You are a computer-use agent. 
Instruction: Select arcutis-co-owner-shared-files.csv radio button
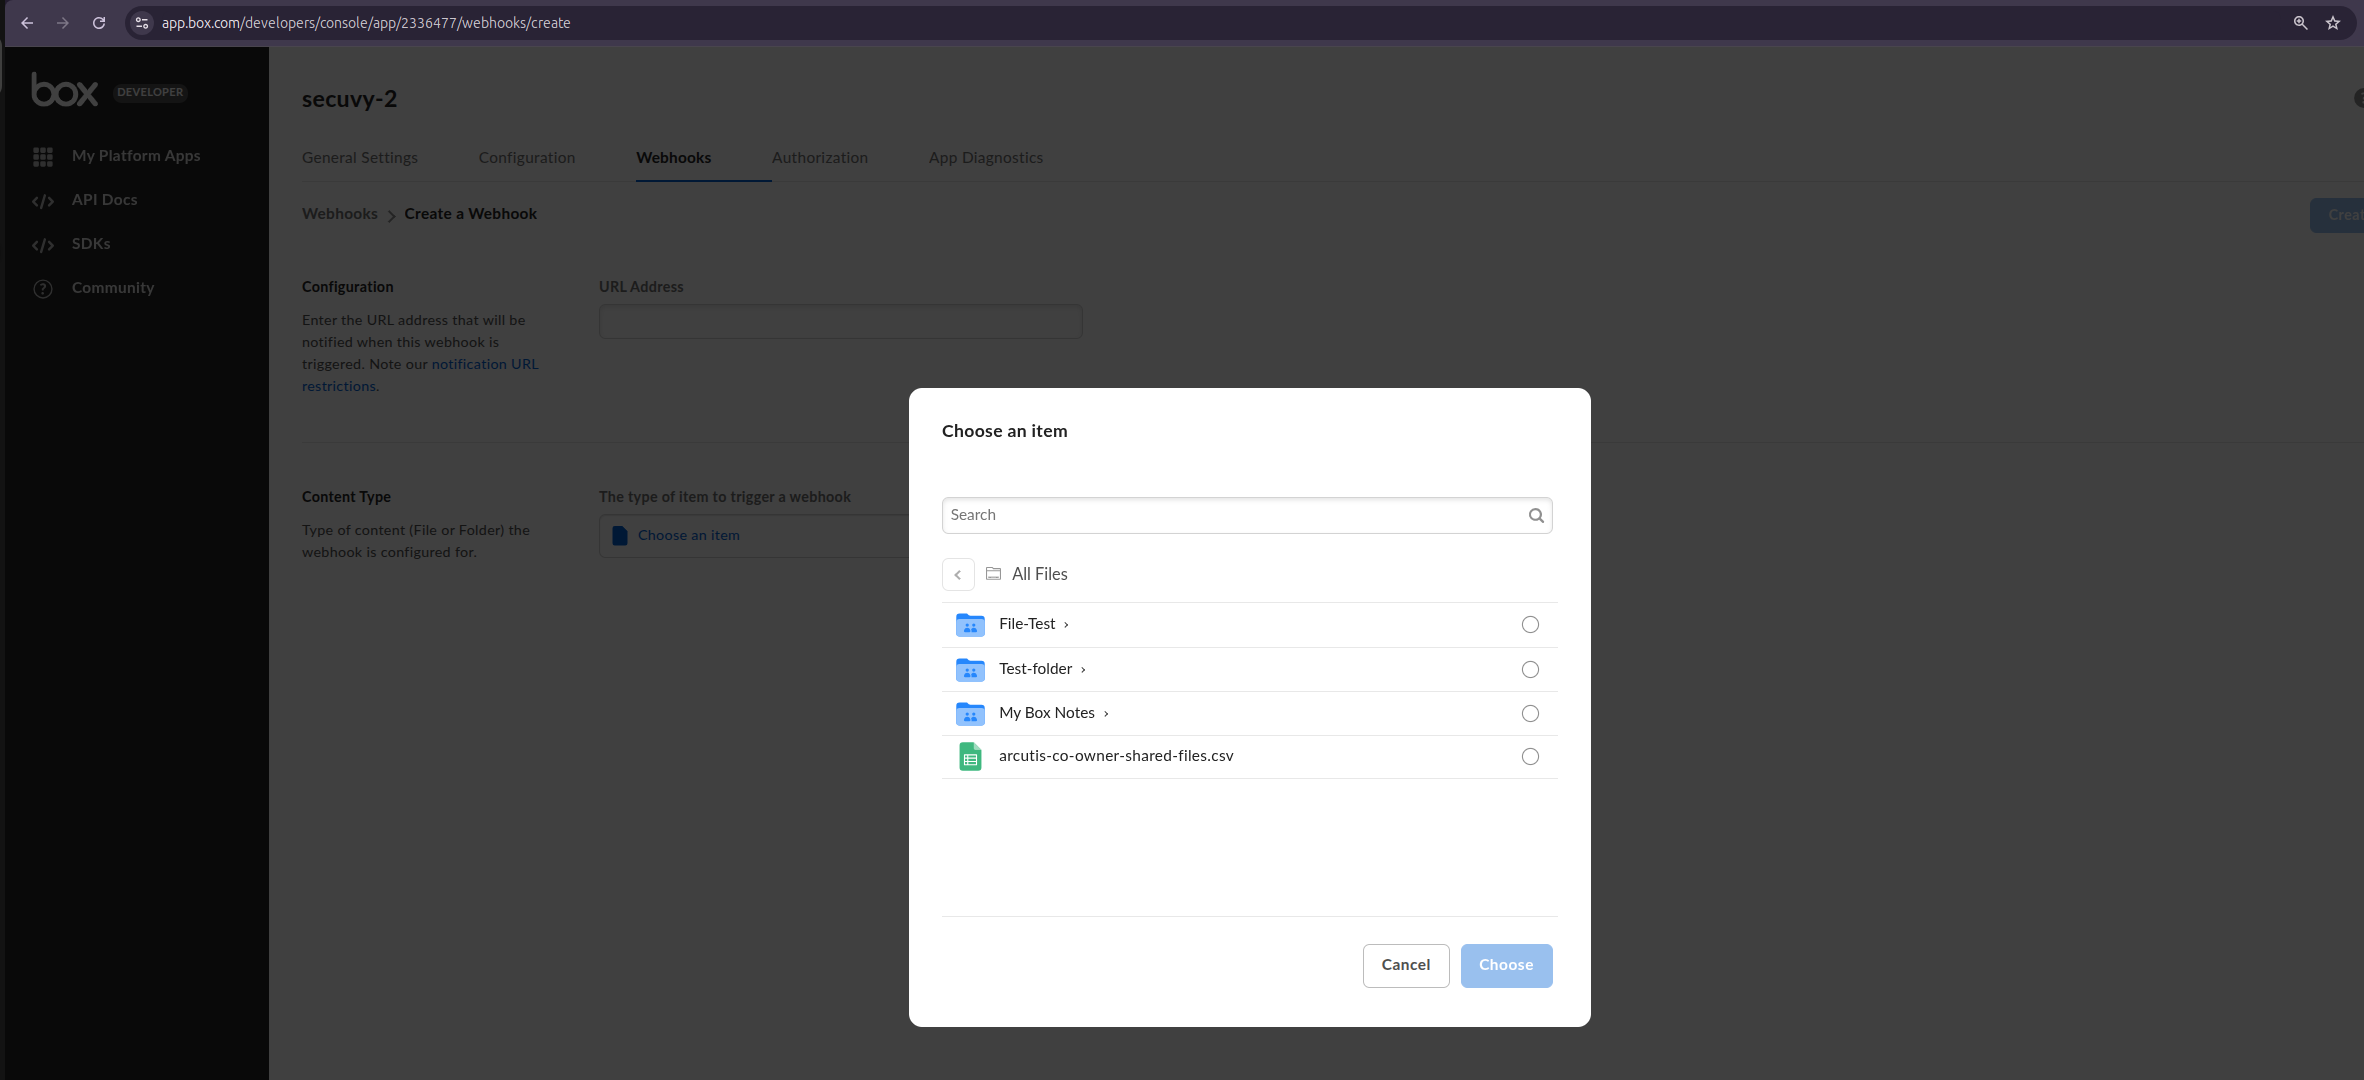pyautogui.click(x=1530, y=757)
